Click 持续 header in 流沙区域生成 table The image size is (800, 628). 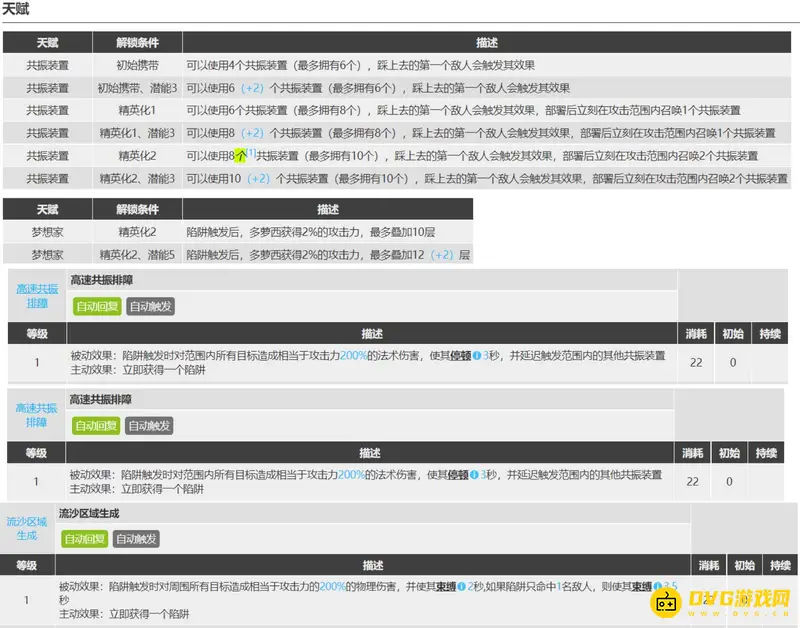click(780, 565)
